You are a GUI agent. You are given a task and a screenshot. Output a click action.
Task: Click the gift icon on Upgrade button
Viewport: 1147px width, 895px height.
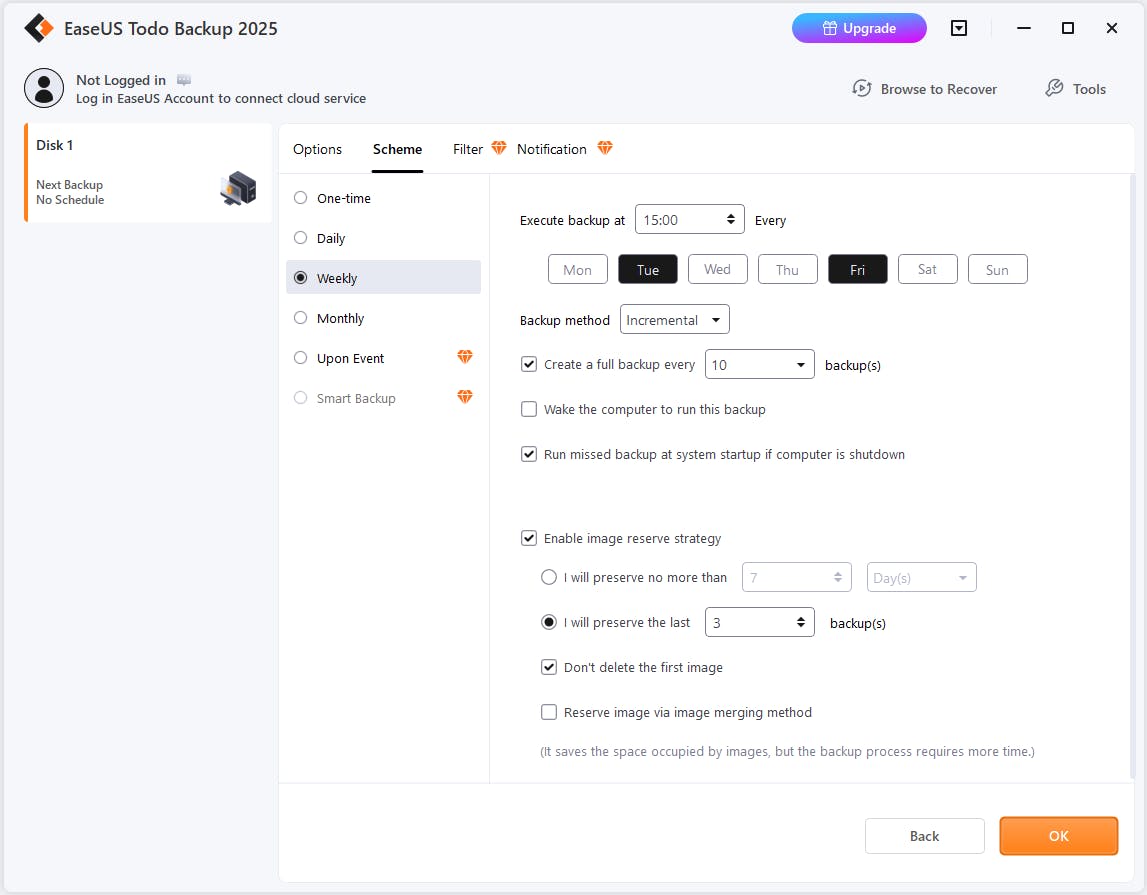click(x=830, y=29)
